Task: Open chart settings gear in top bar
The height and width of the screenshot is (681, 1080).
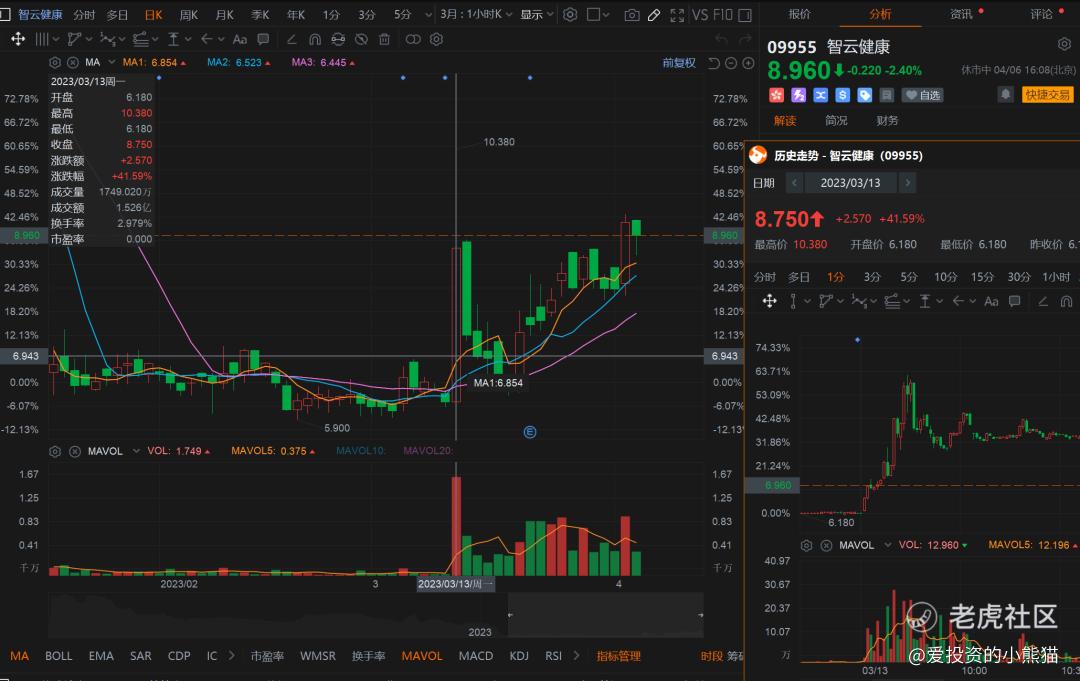Action: [x=570, y=14]
